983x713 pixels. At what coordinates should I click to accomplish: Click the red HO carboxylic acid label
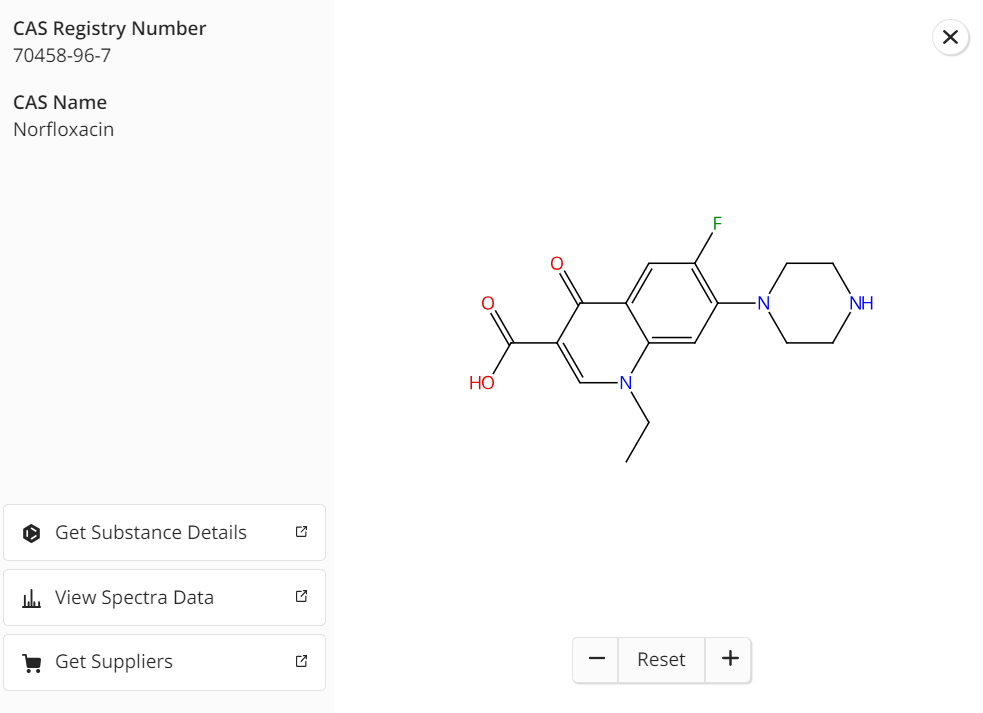(x=481, y=383)
